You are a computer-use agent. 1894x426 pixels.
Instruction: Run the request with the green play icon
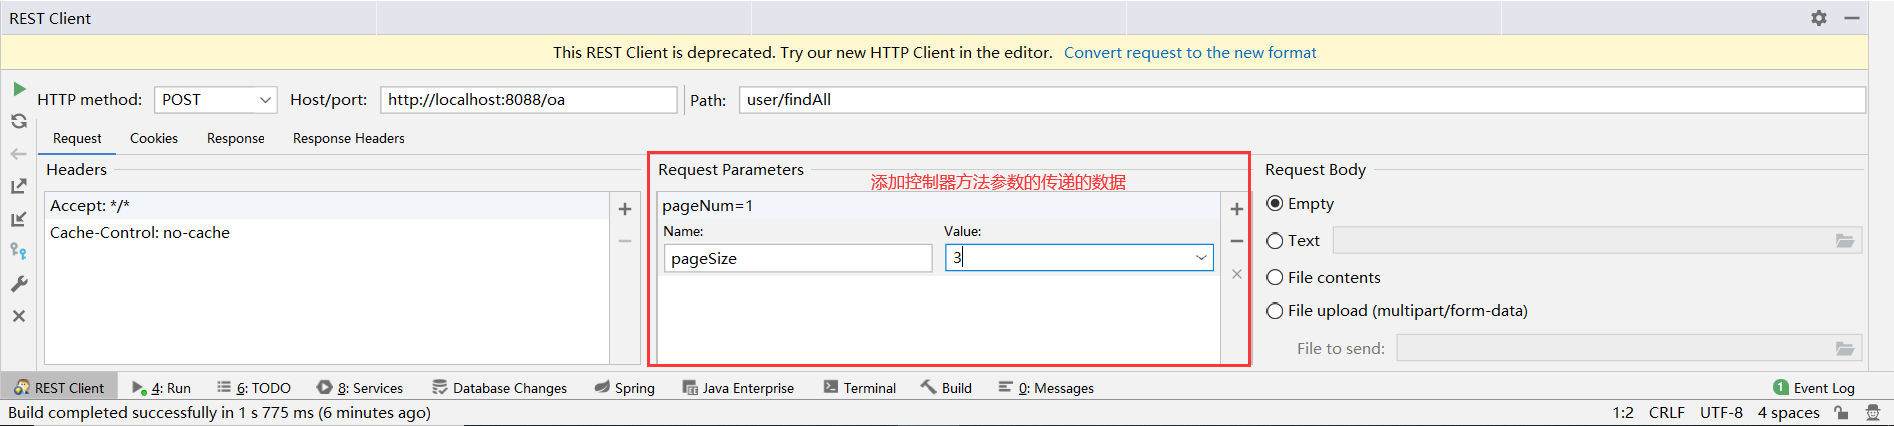pos(19,89)
